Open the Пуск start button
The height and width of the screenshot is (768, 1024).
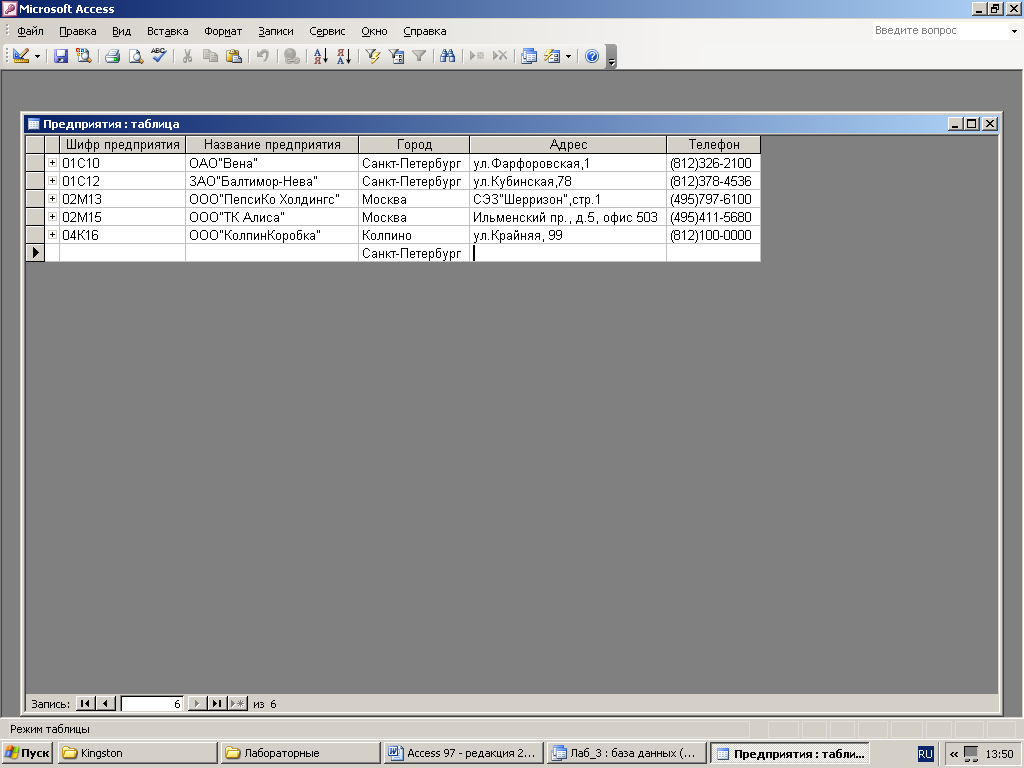coord(27,753)
